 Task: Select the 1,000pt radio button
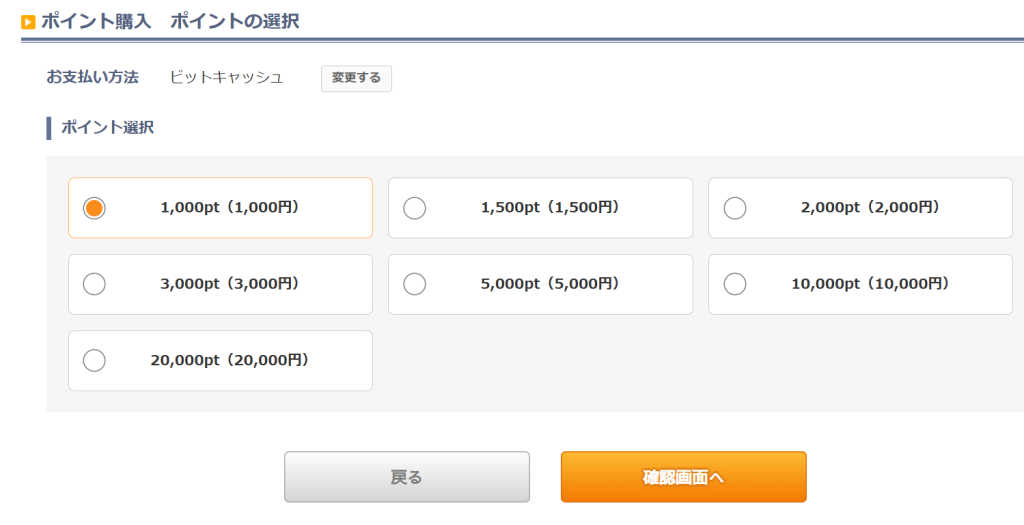pyautogui.click(x=94, y=208)
